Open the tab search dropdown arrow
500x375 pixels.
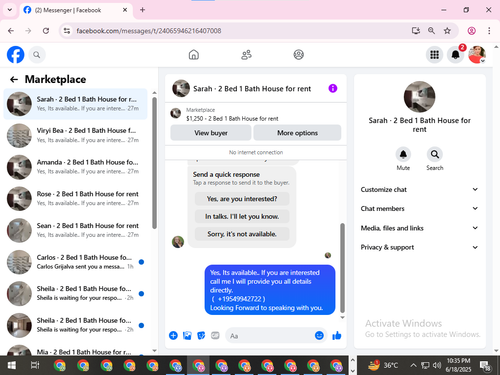tap(10, 10)
